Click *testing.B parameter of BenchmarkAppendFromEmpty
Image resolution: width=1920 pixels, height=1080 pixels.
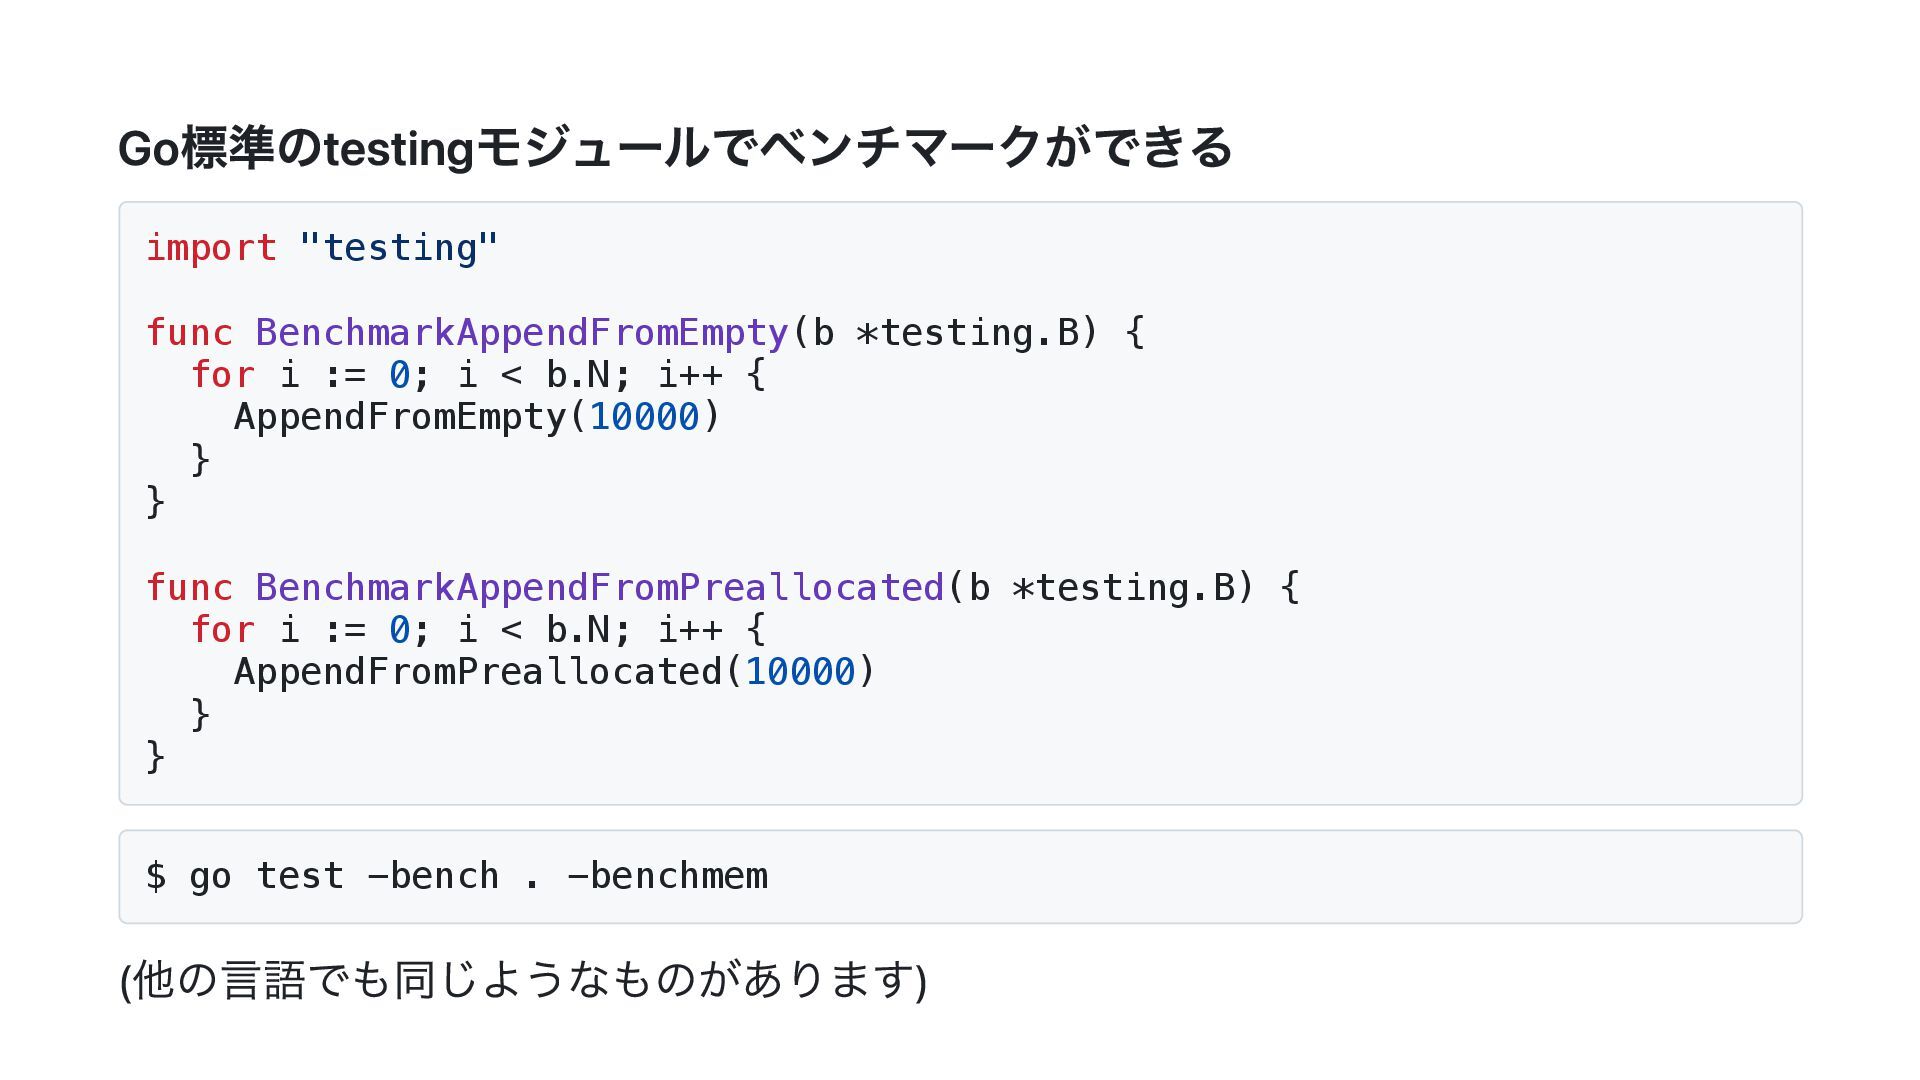(x=967, y=333)
